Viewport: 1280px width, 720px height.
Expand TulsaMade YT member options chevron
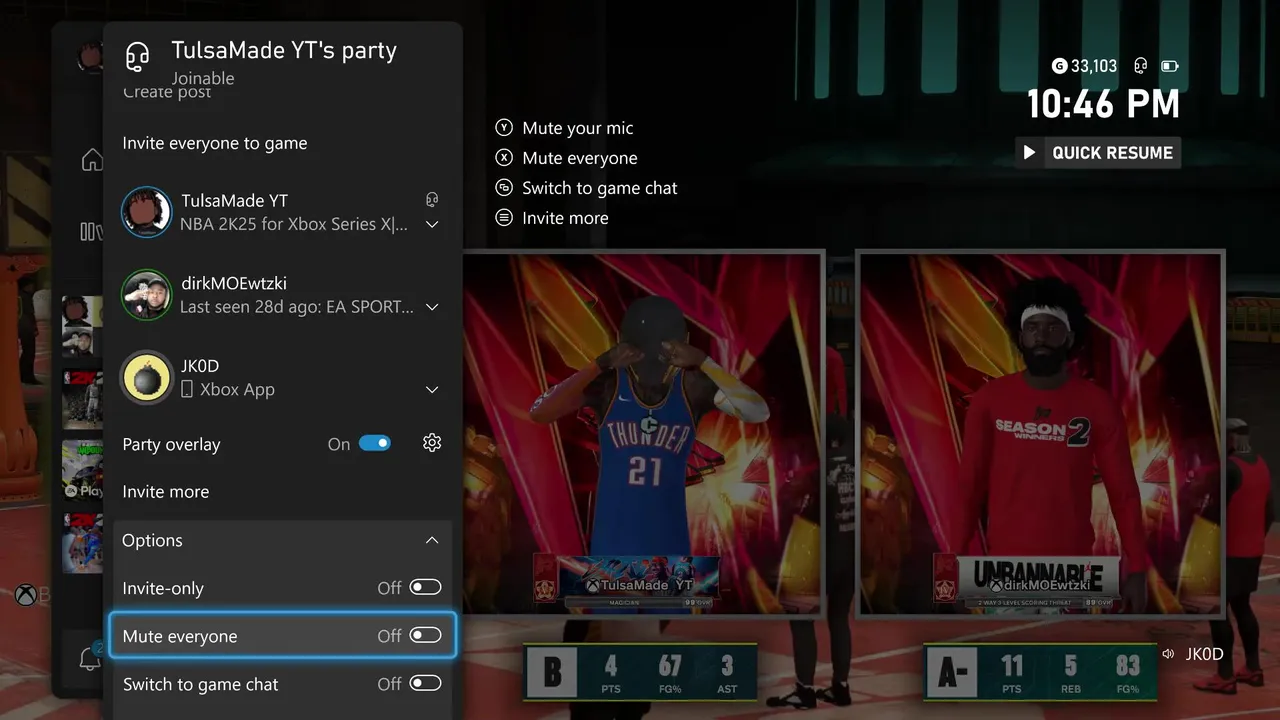pyautogui.click(x=432, y=225)
